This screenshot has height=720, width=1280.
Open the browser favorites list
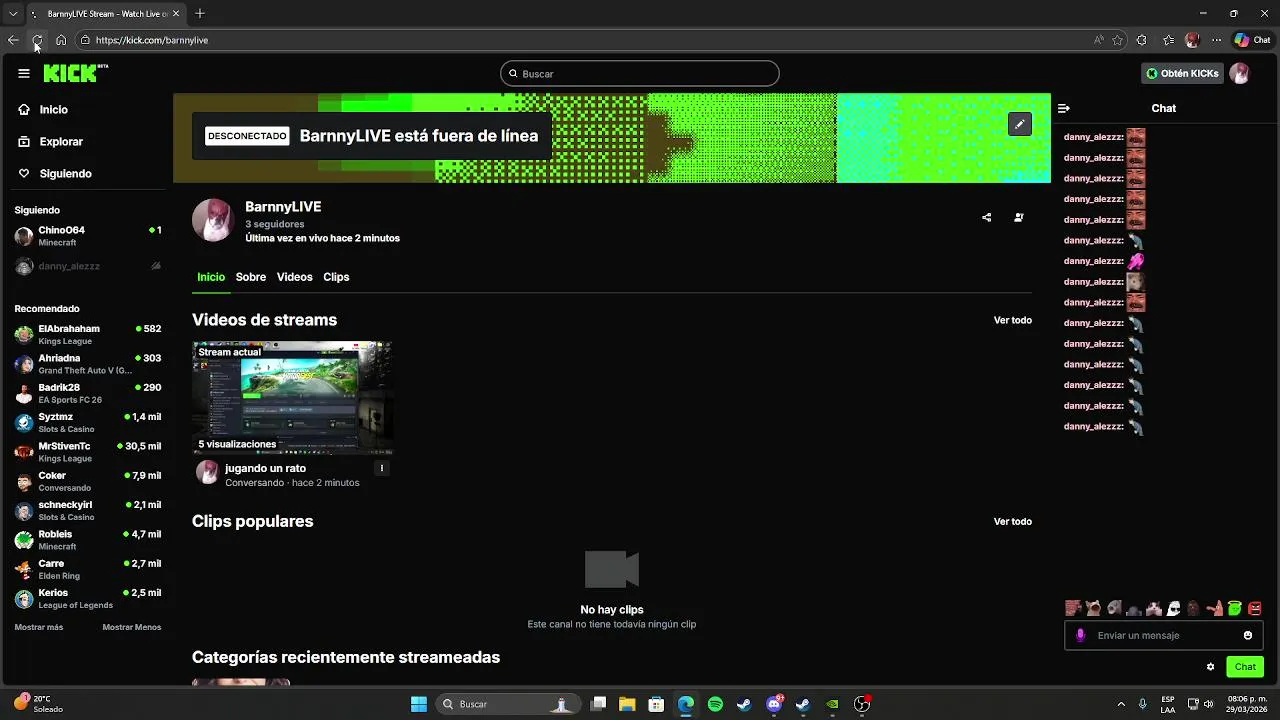tap(1168, 40)
